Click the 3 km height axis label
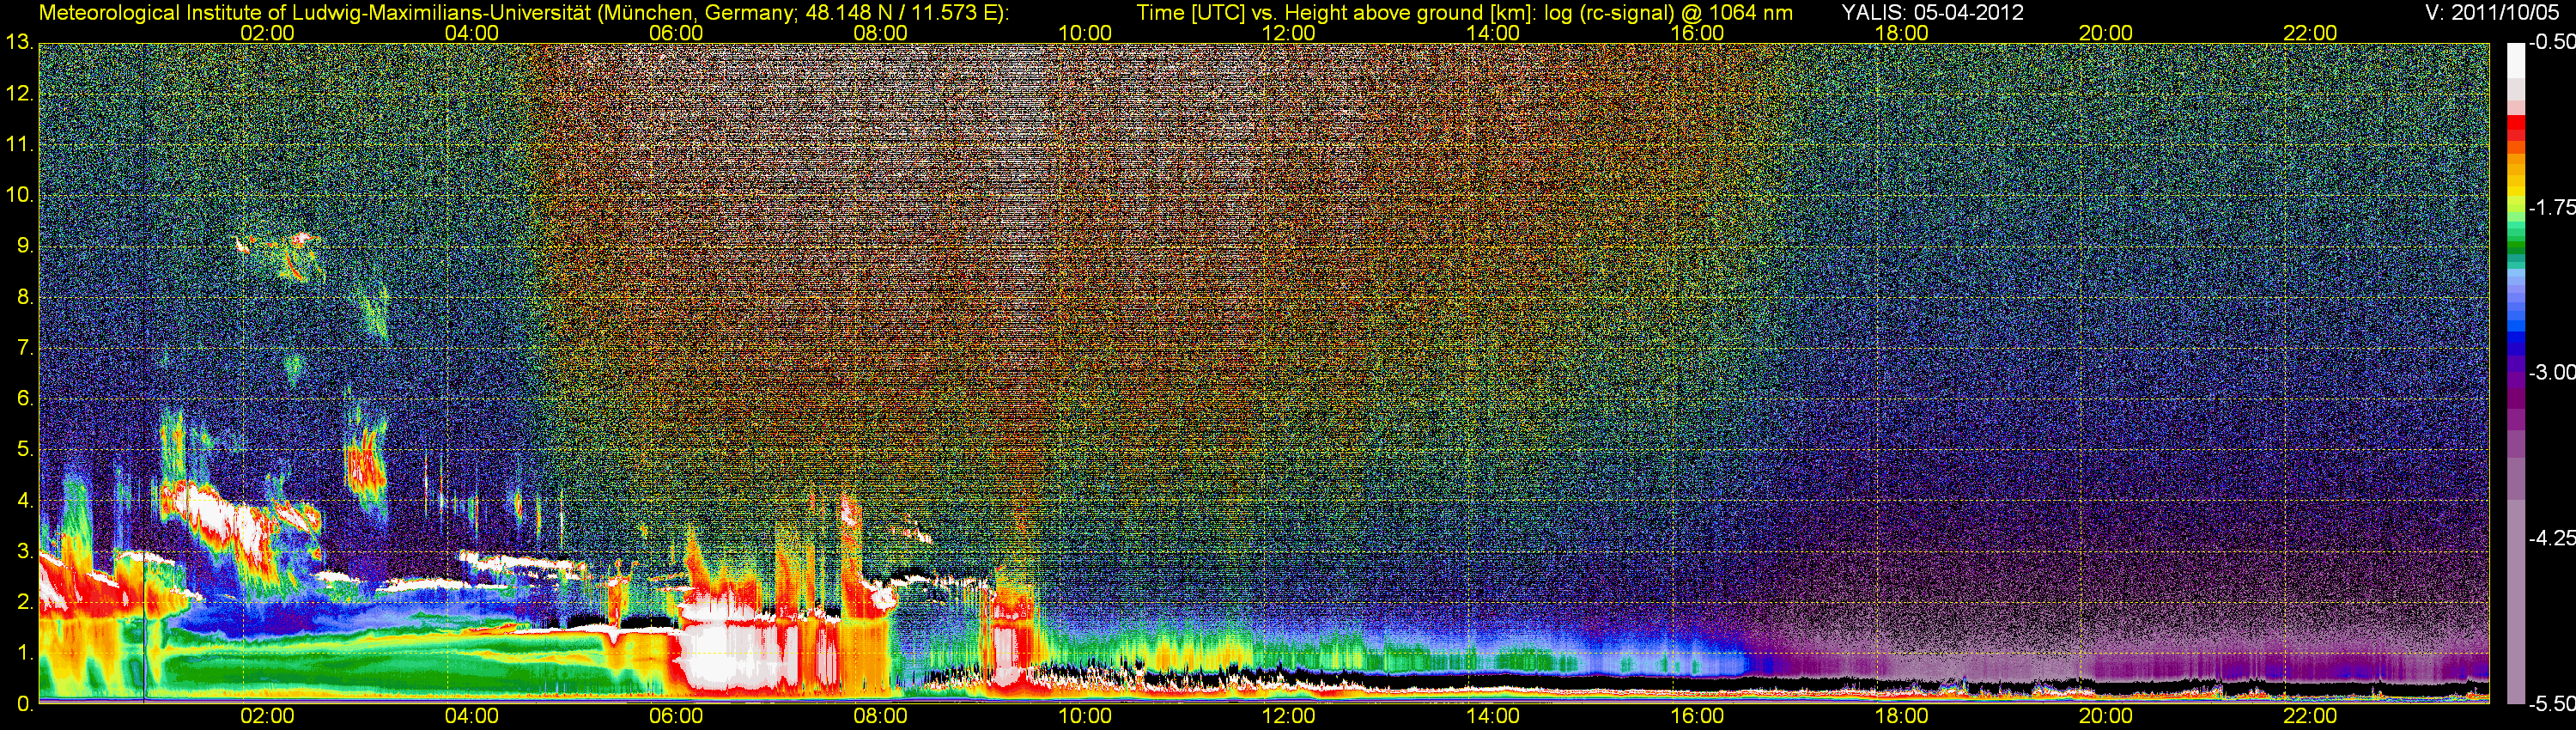 (x=25, y=552)
